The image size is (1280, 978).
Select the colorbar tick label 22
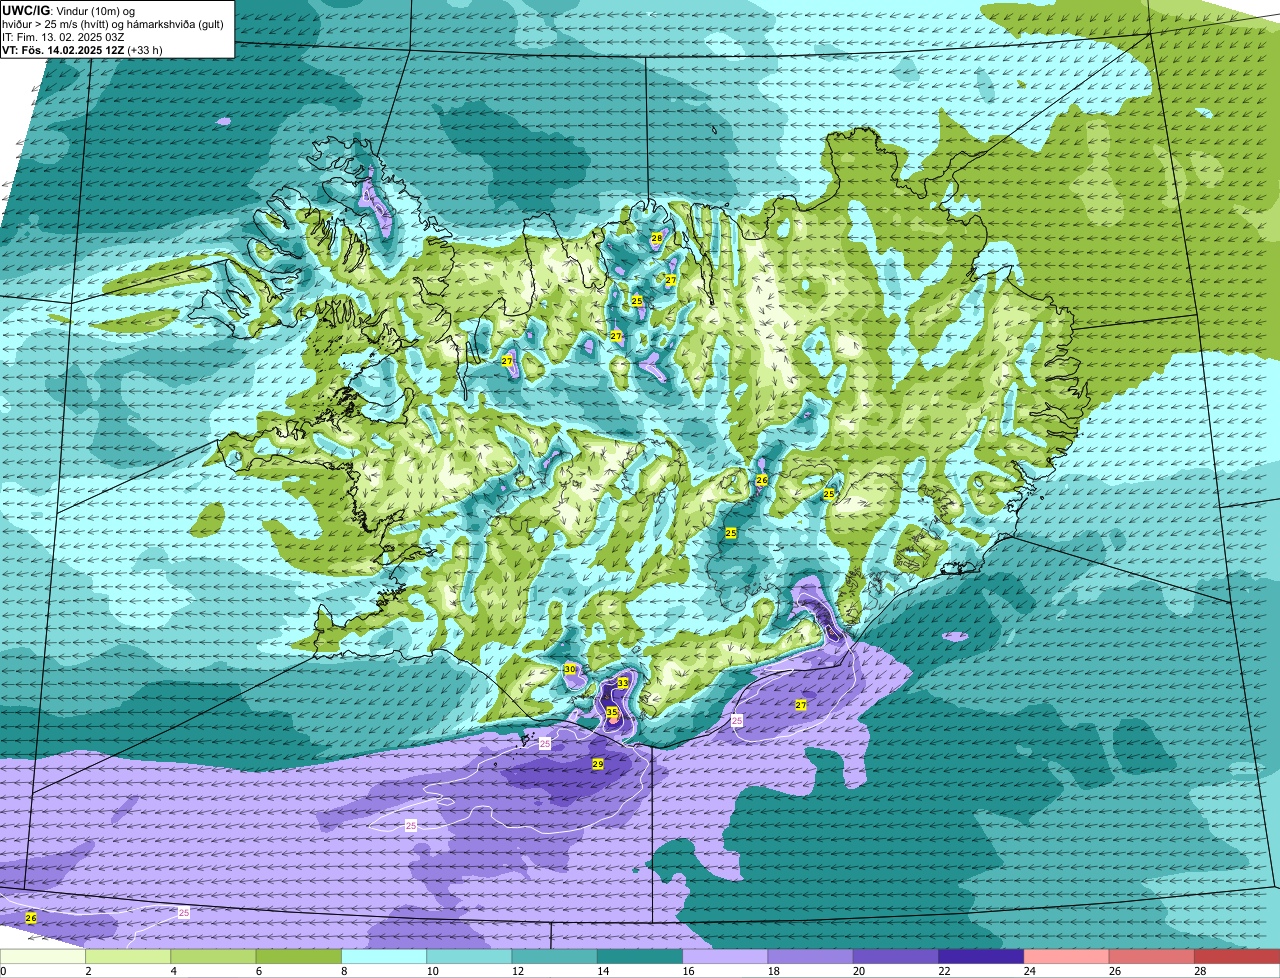[942, 971]
